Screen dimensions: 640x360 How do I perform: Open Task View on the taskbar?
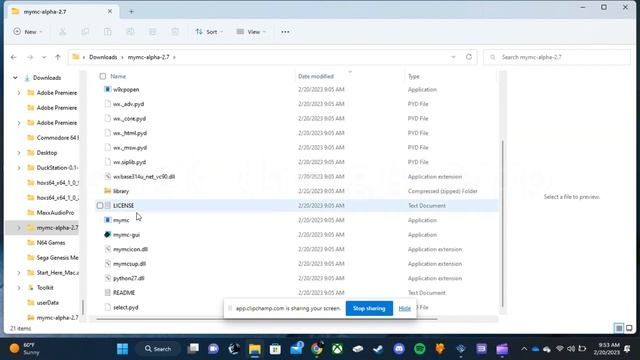[x=193, y=349]
